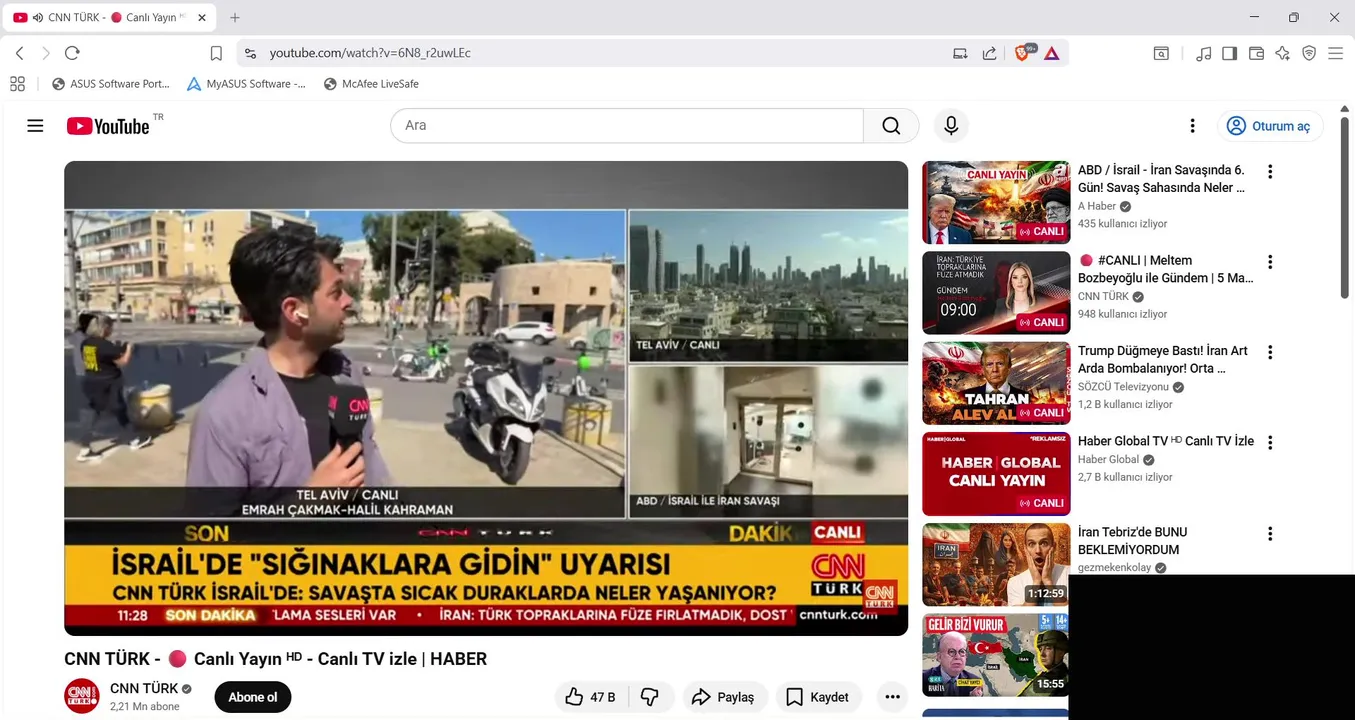Open ASUS Software Portal bookmark
The width and height of the screenshot is (1355, 720).
(111, 84)
